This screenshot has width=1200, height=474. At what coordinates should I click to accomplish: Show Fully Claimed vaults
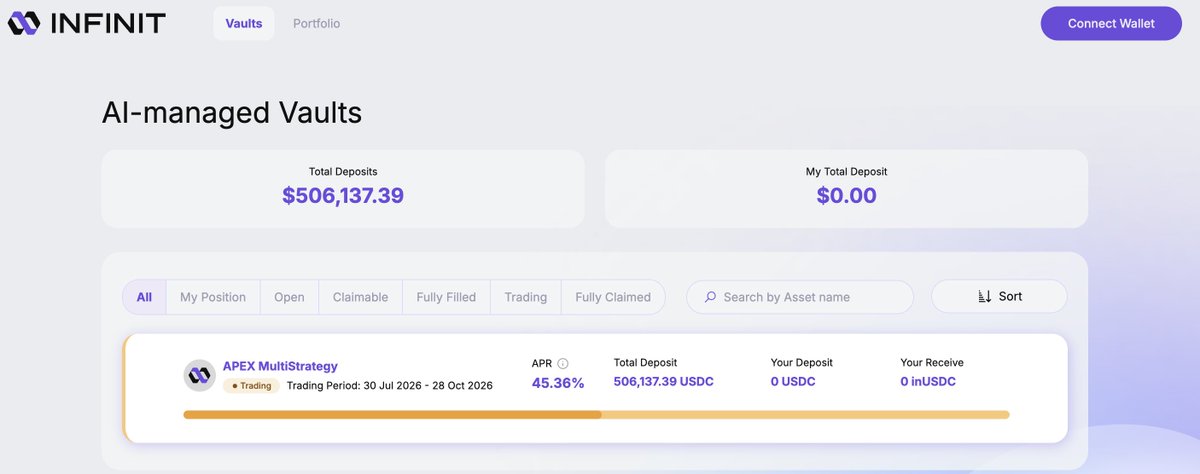click(x=613, y=297)
